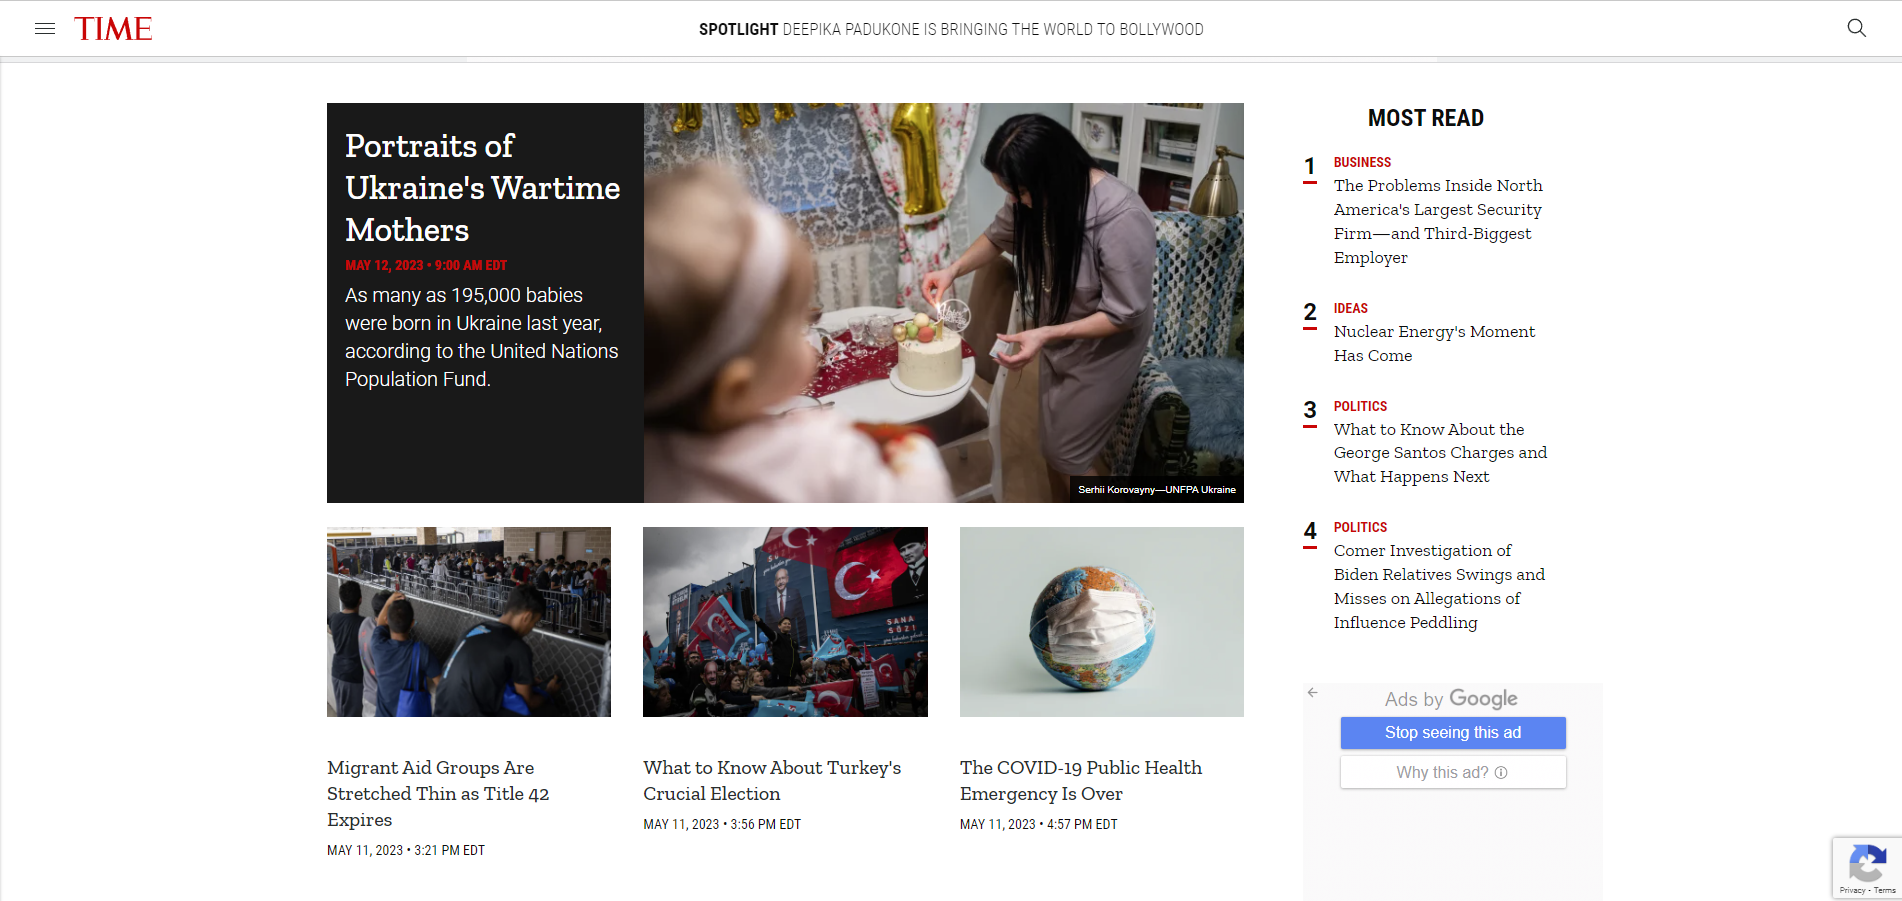Click the Turkey election rally photo

click(x=785, y=622)
